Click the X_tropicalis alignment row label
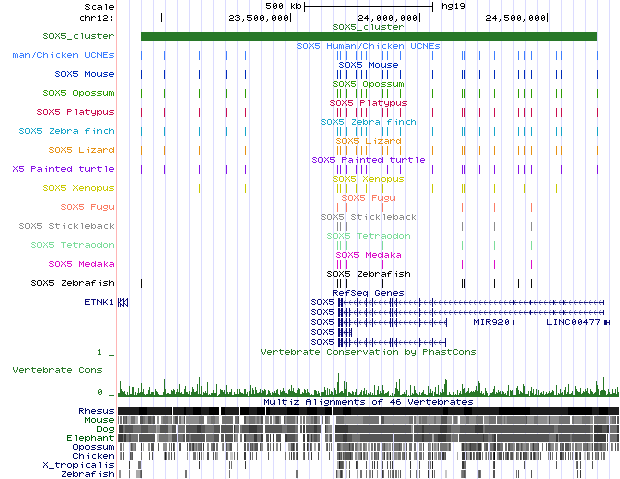The height and width of the screenshot is (479, 620). click(79, 465)
